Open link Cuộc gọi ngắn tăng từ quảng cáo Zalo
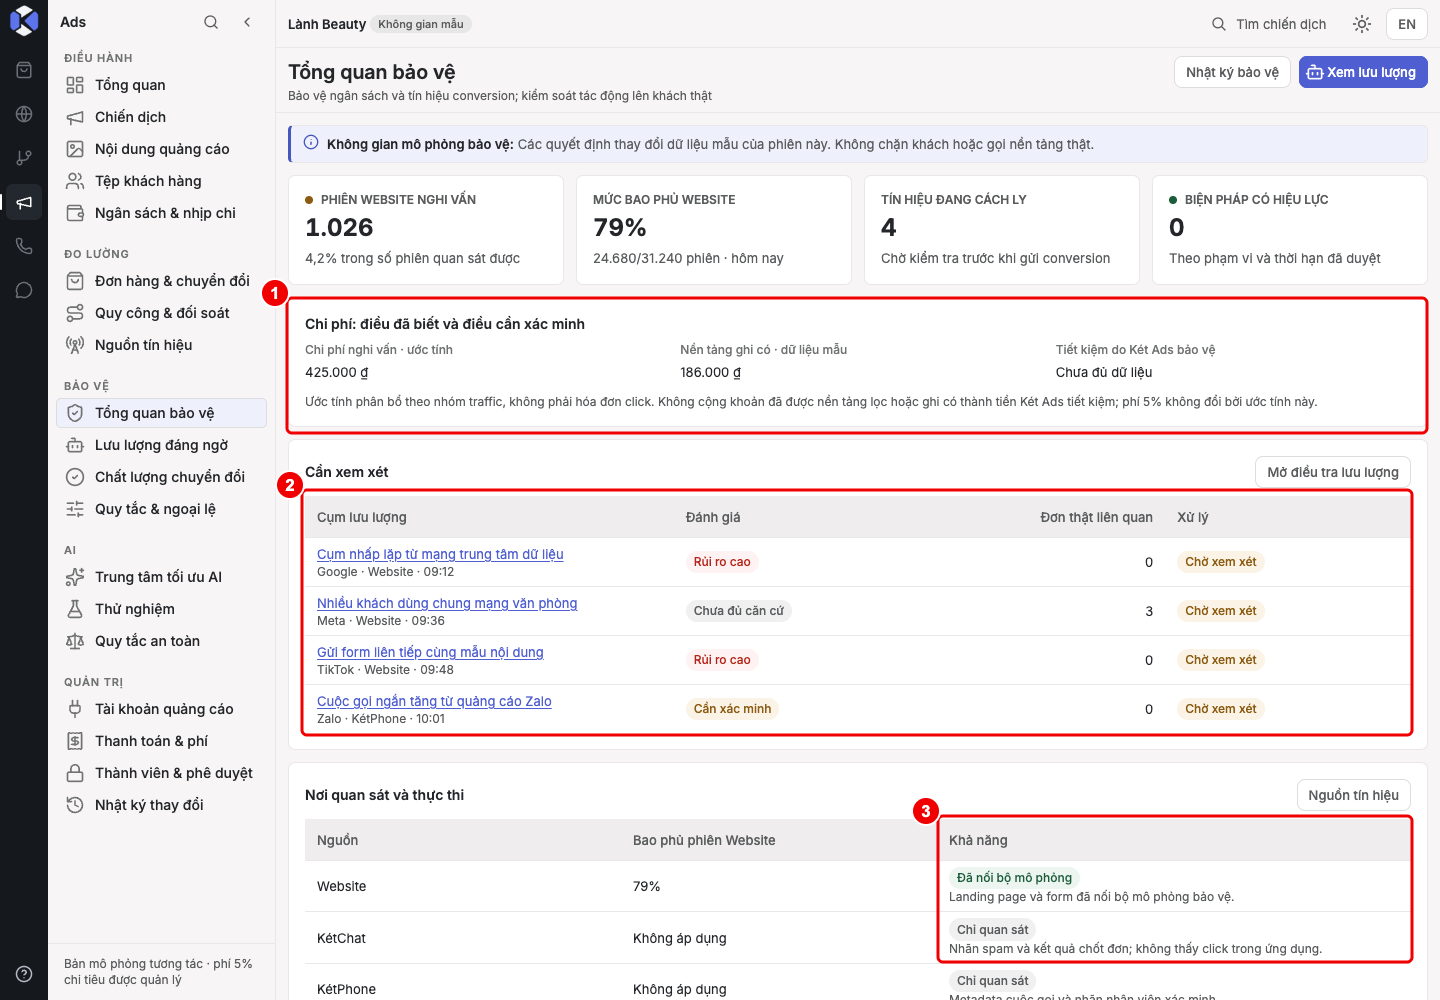1440x1000 pixels. tap(434, 701)
